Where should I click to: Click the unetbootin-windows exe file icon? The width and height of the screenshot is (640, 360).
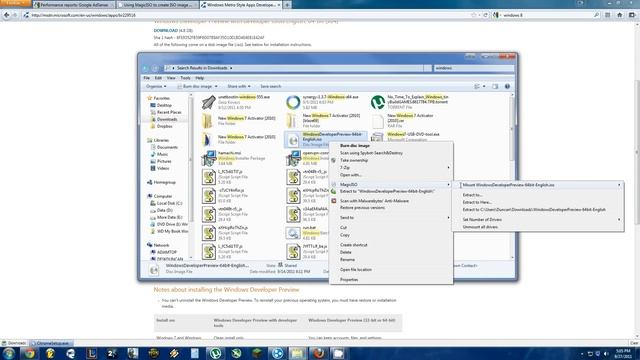click(x=209, y=102)
